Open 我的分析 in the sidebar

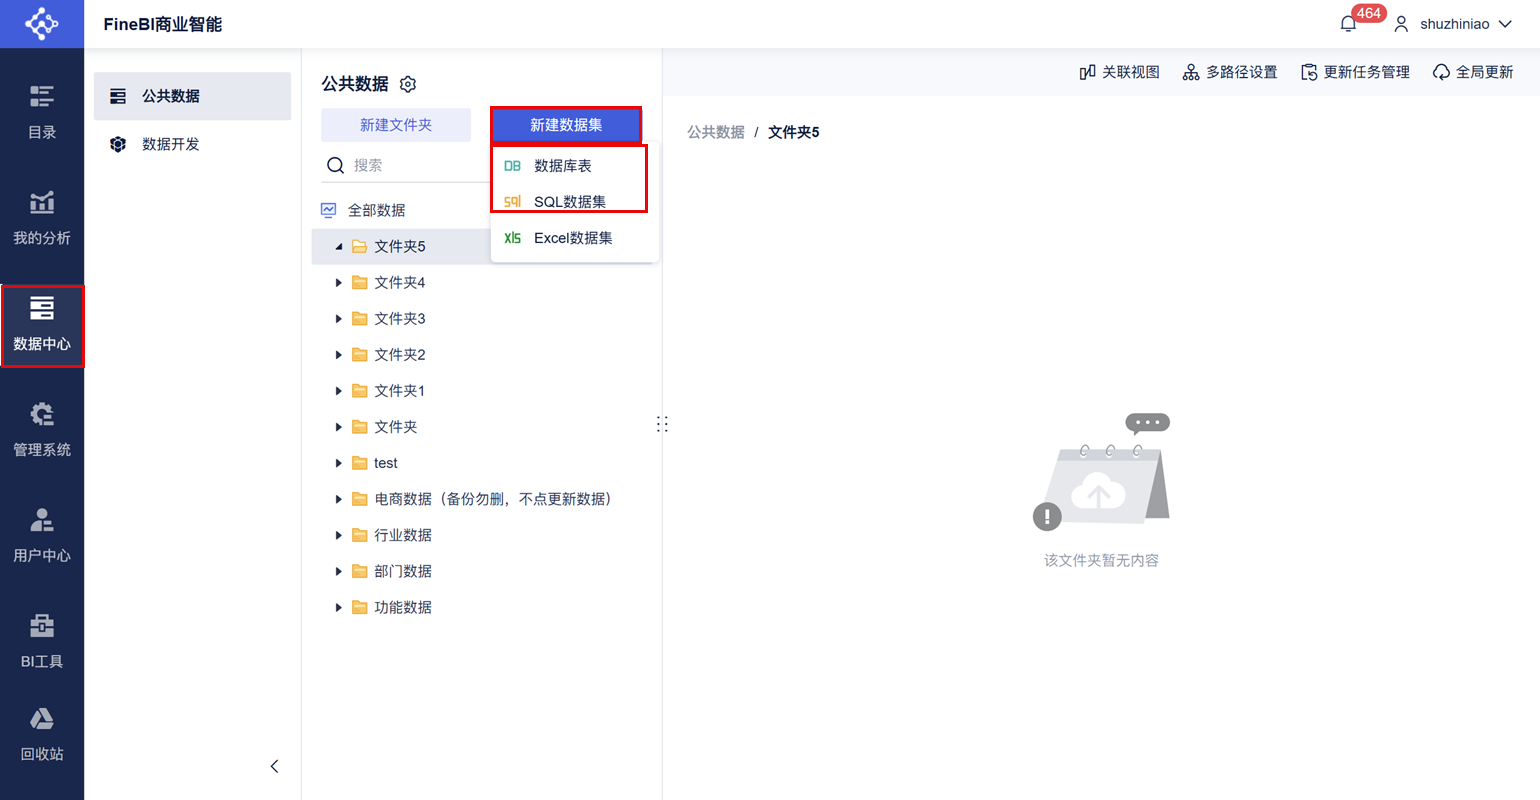pyautogui.click(x=42, y=218)
